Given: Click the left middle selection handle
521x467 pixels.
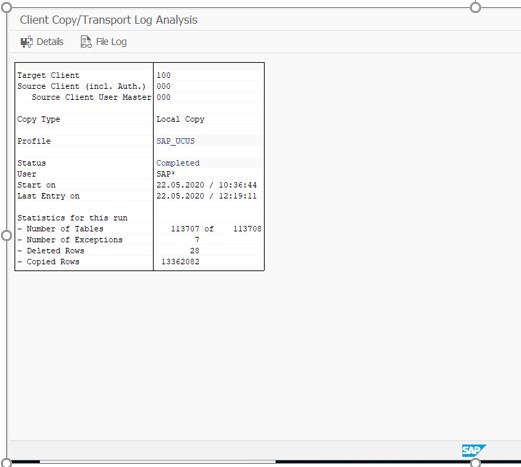Looking at the screenshot, I should tap(6, 236).
